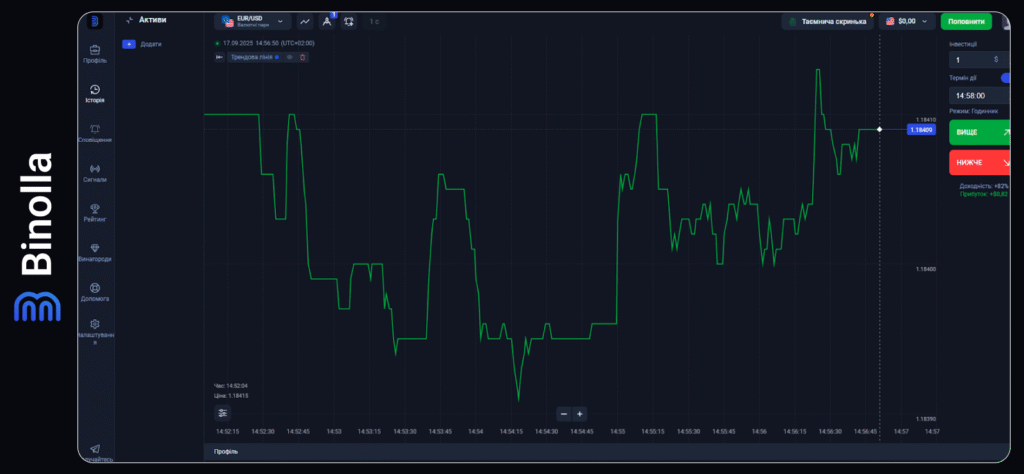Viewport: 1024px width, 474px height.
Task: Open Профіль in the left sidebar
Action: (95, 53)
